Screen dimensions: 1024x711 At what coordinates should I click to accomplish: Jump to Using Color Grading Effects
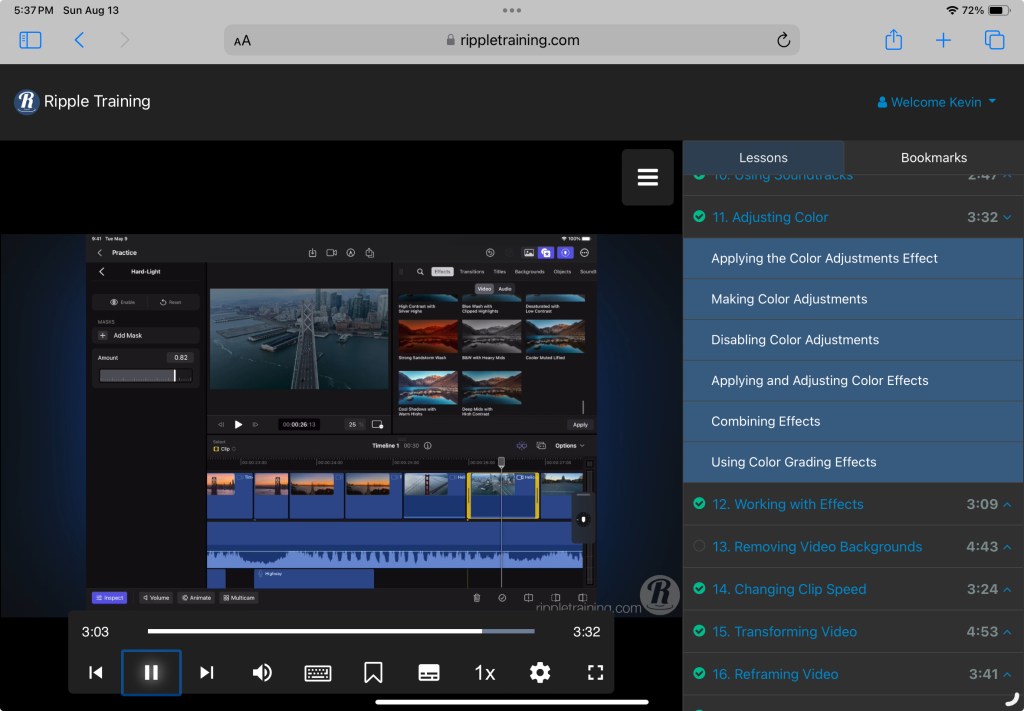[793, 462]
